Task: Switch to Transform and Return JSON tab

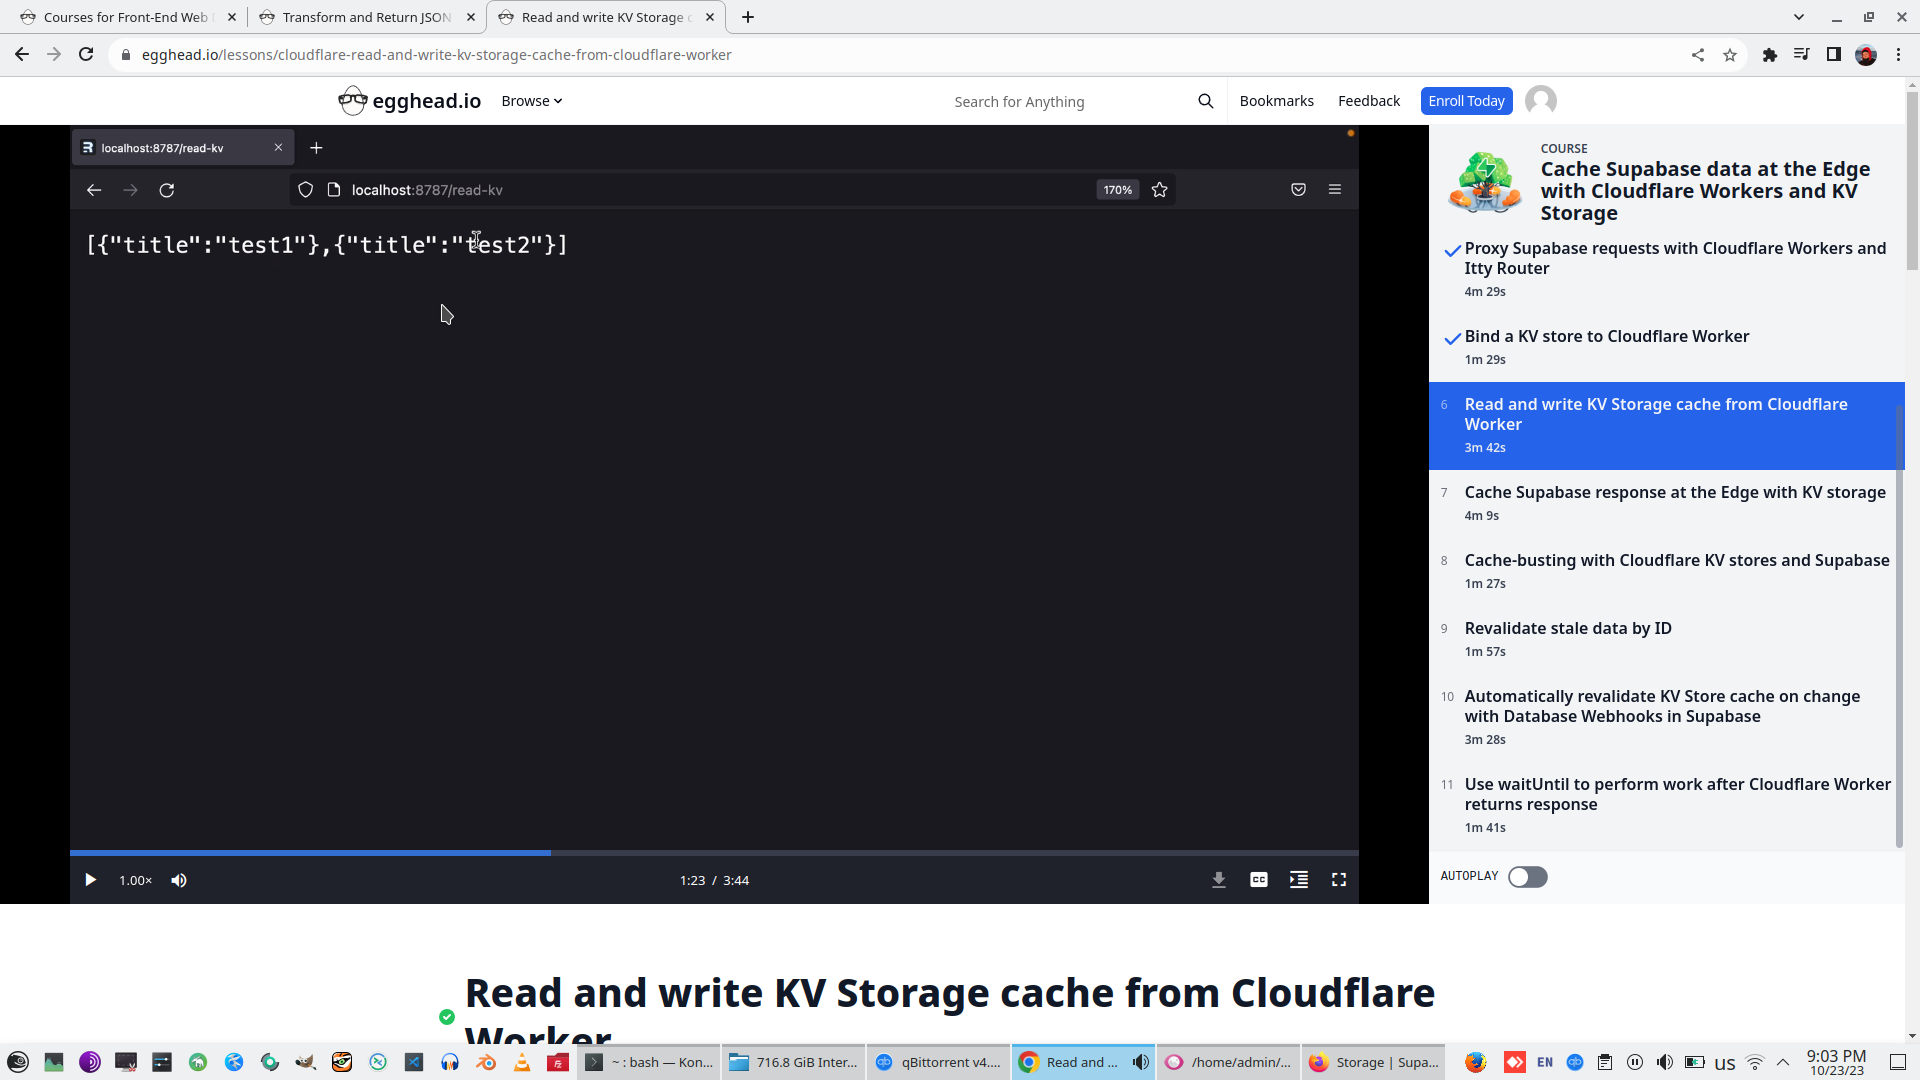Action: [366, 17]
